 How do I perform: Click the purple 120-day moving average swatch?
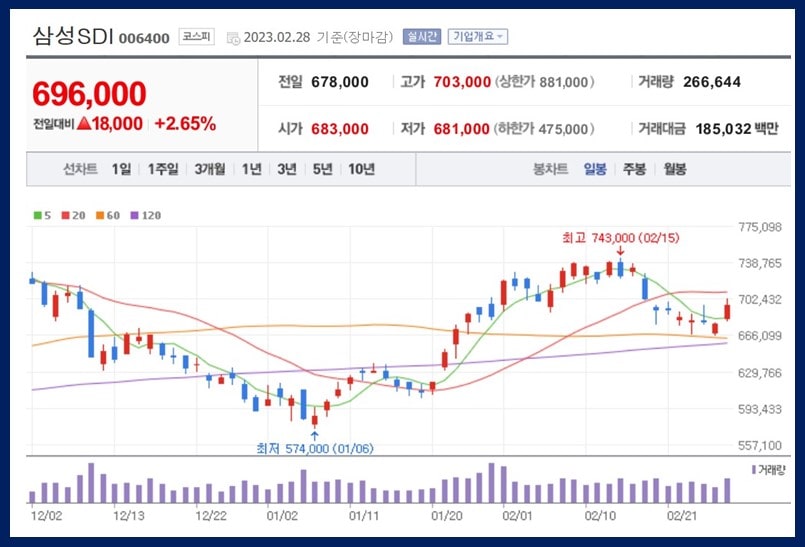(x=135, y=216)
